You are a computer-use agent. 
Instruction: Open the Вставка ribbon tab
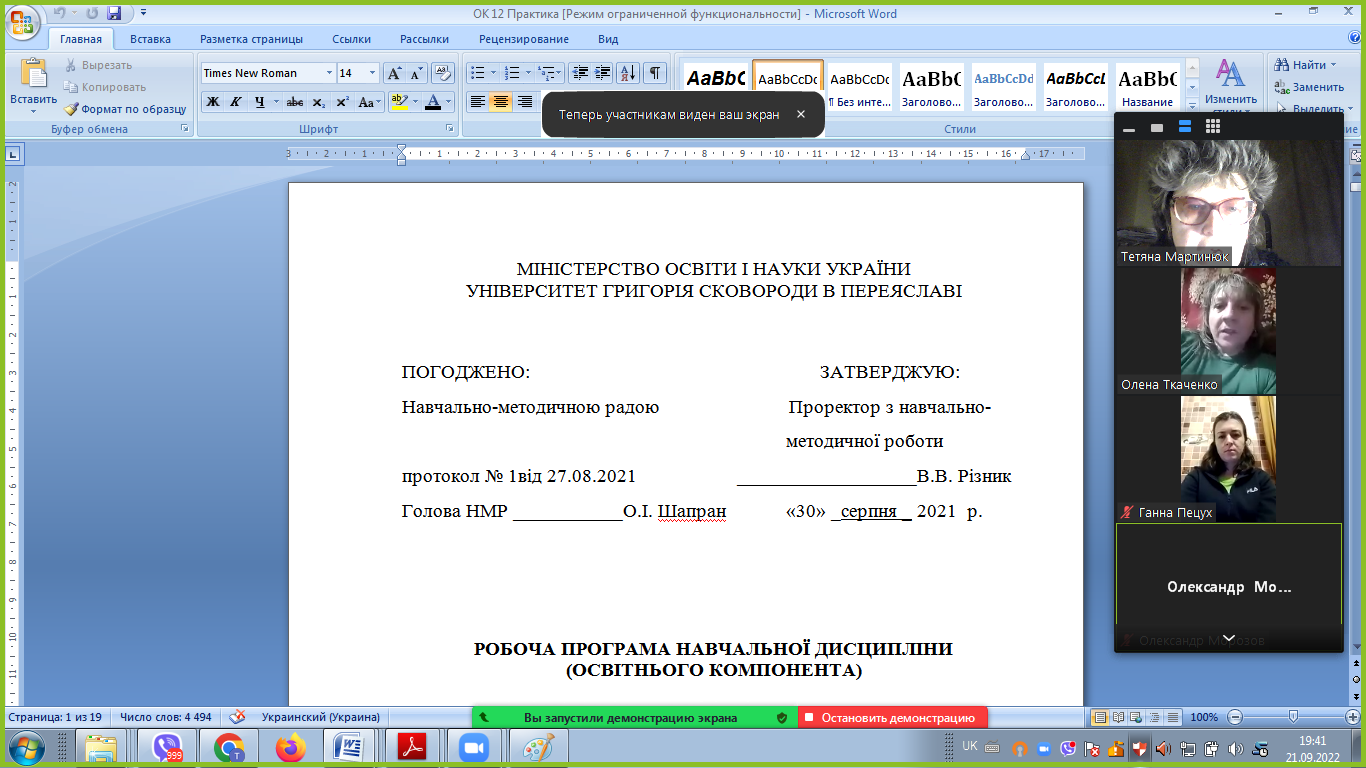point(150,39)
